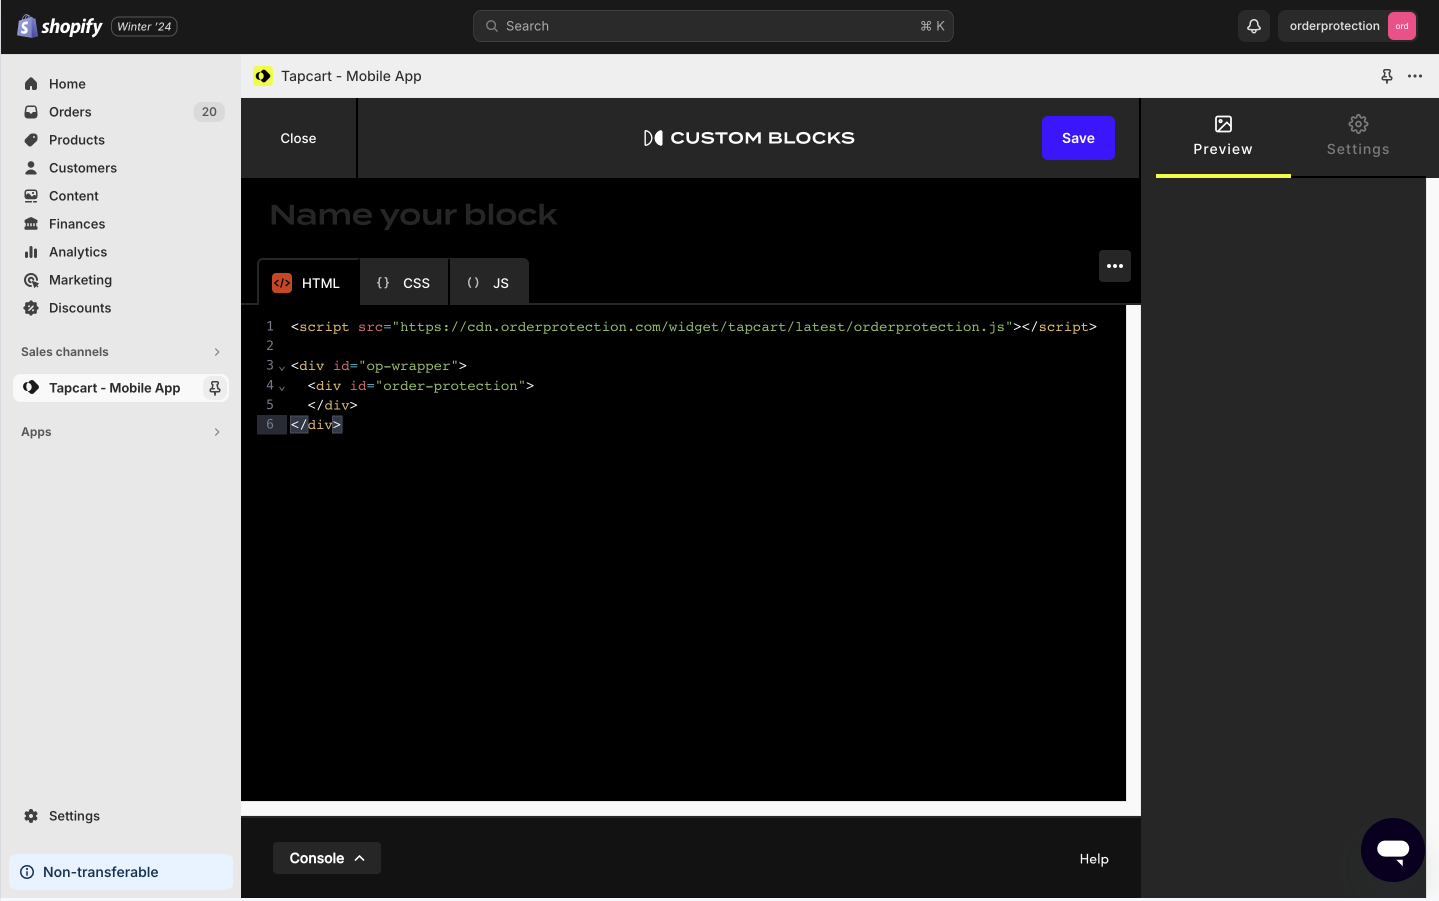Close the custom block editor
This screenshot has height=901, width=1439.
click(298, 138)
